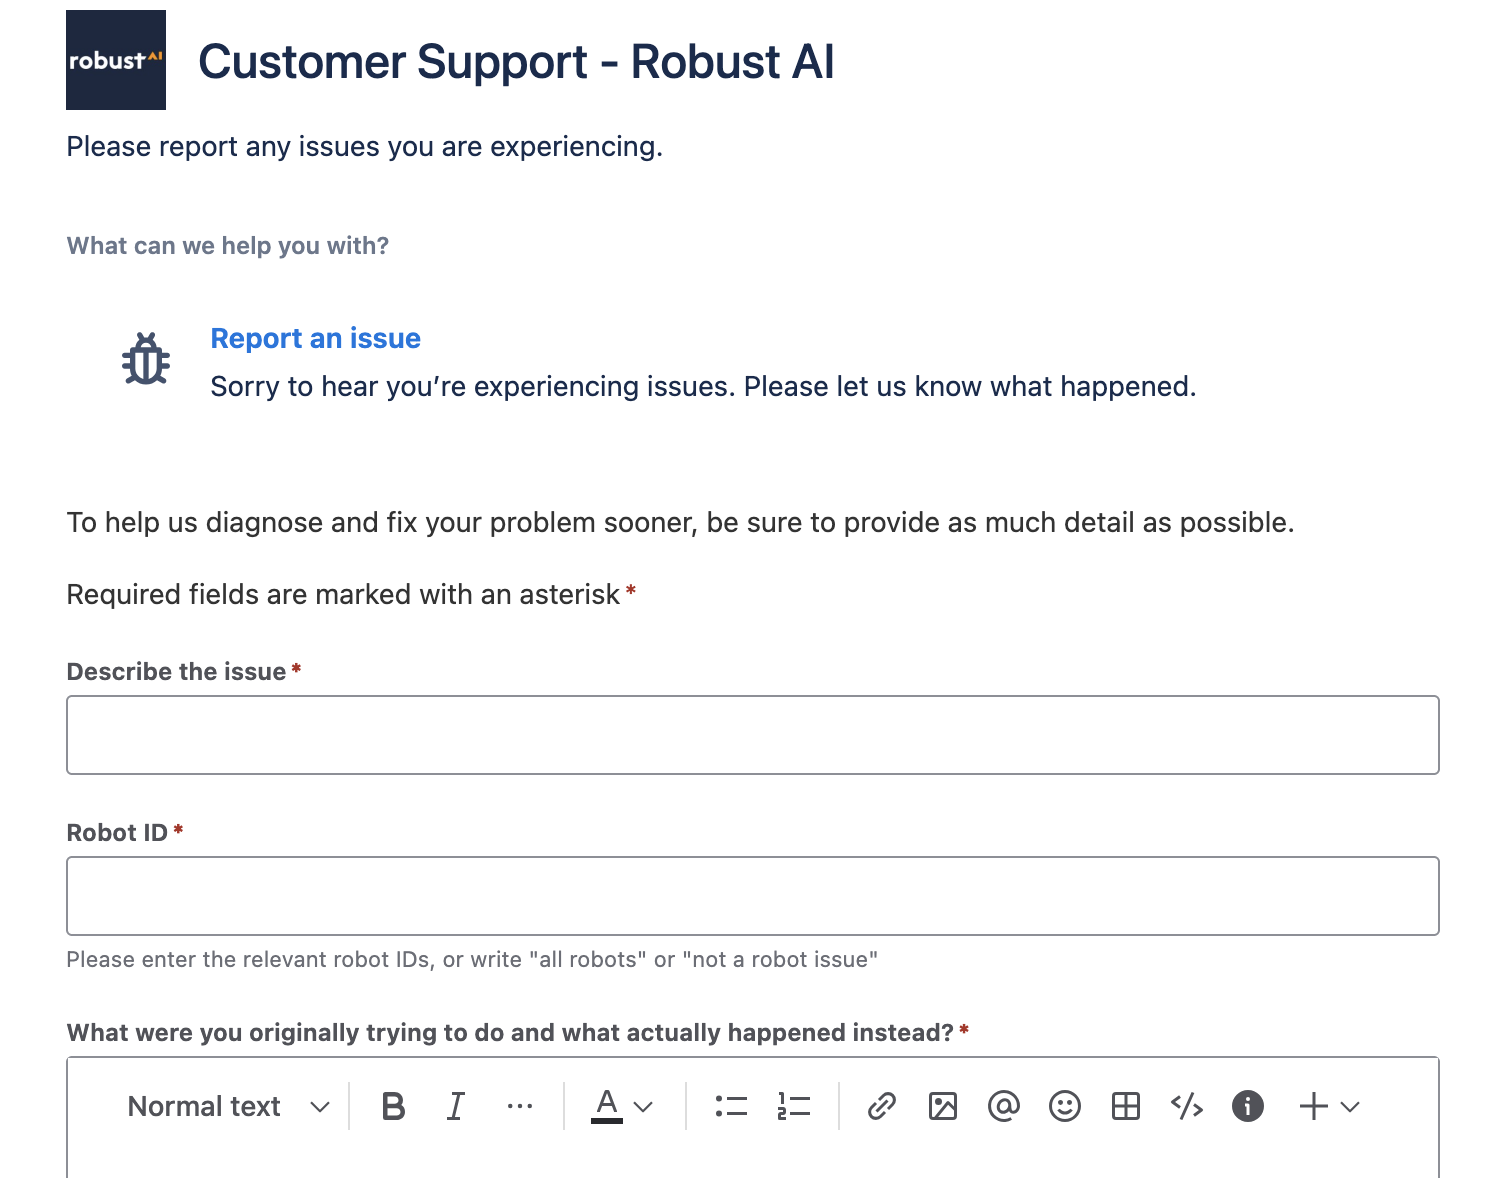Image resolution: width=1496 pixels, height=1178 pixels.
Task: Pick text color via the A swatch
Action: pos(607,1105)
